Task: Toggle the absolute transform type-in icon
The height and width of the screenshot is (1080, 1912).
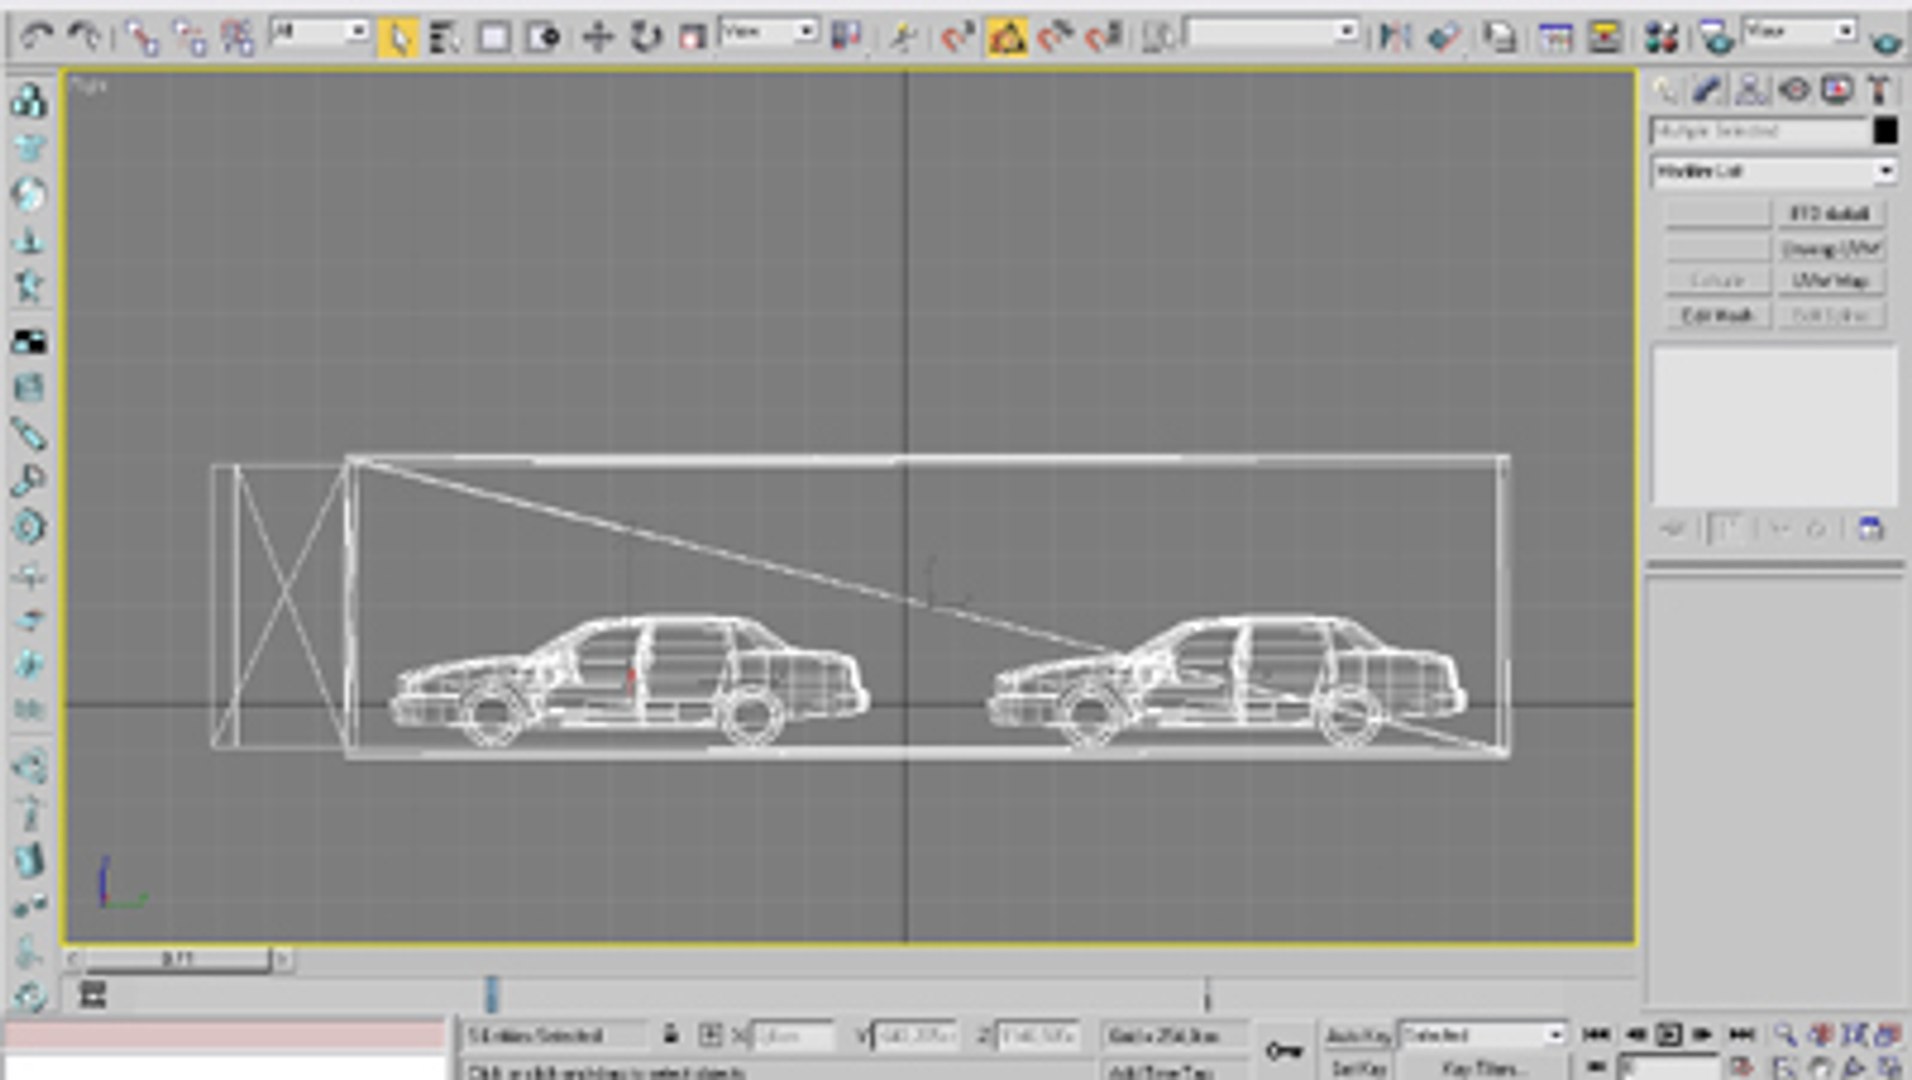Action: tap(710, 1035)
